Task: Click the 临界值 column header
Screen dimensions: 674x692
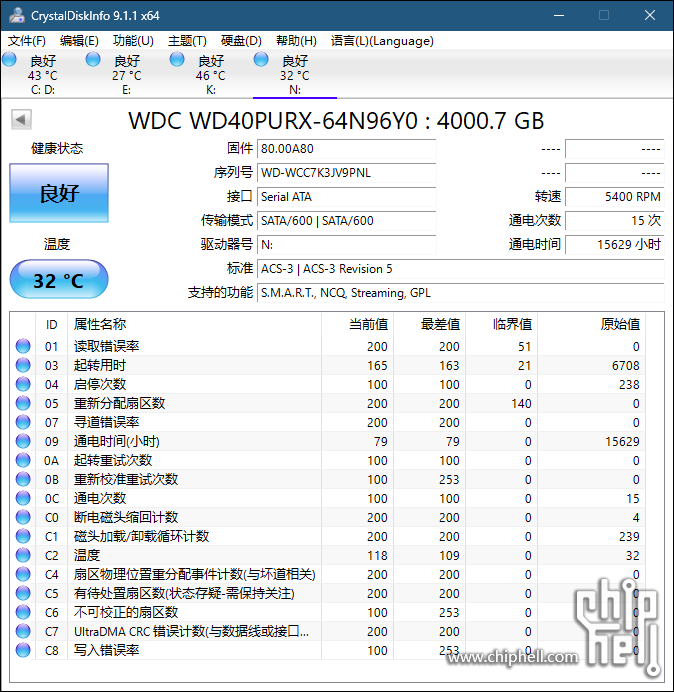Action: pyautogui.click(x=501, y=324)
